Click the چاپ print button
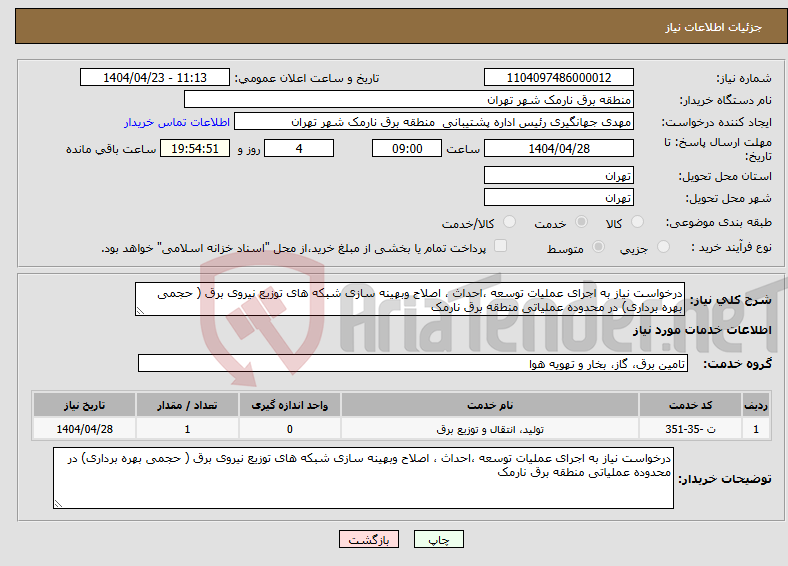This screenshot has width=788, height=566. click(439, 539)
